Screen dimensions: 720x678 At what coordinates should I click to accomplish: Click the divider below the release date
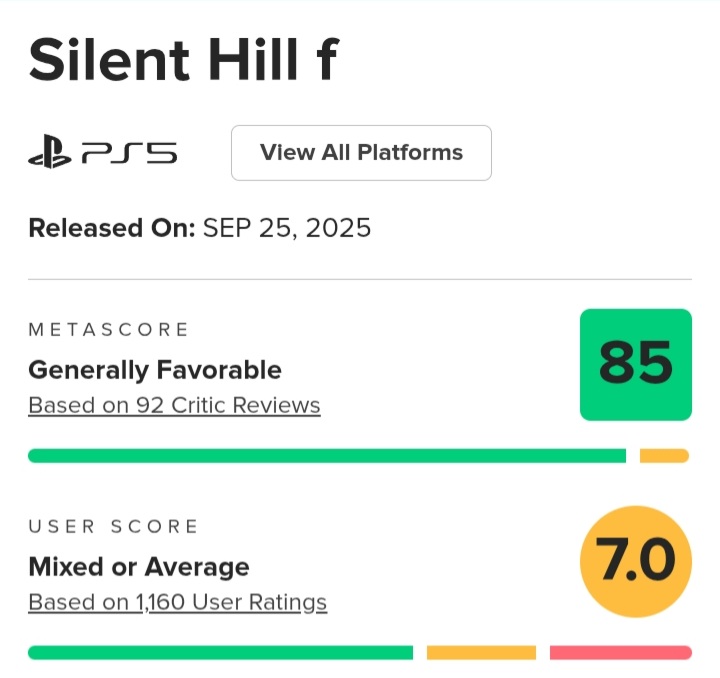pyautogui.click(x=359, y=279)
